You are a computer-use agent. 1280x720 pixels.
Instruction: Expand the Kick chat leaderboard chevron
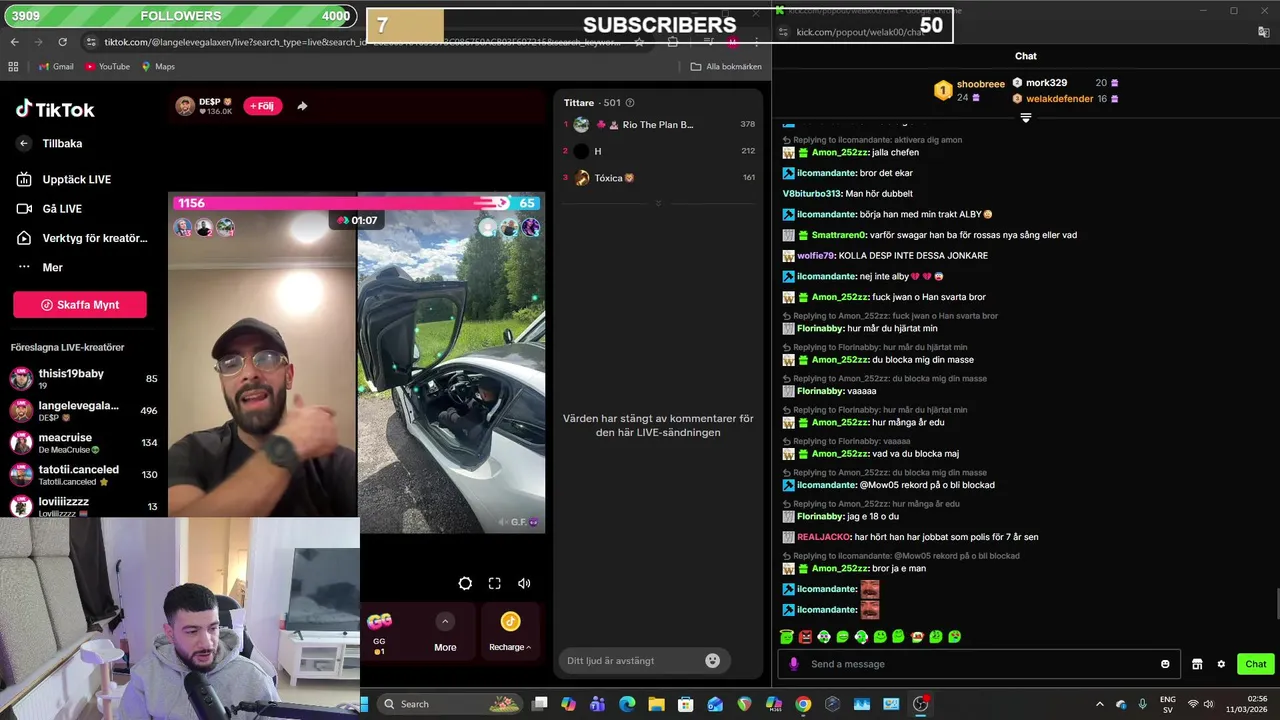click(1025, 118)
